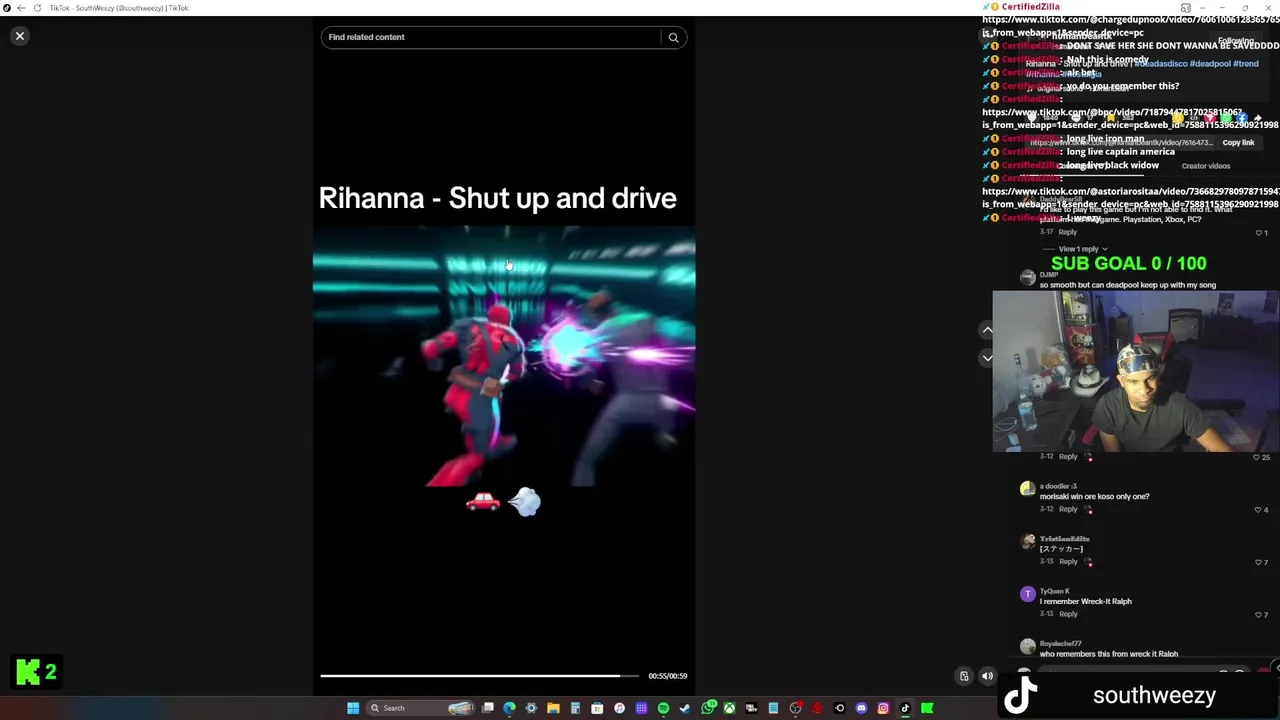Image resolution: width=1280 pixels, height=720 pixels.
Task: Share the video via Facebook icon
Action: click(x=1242, y=118)
